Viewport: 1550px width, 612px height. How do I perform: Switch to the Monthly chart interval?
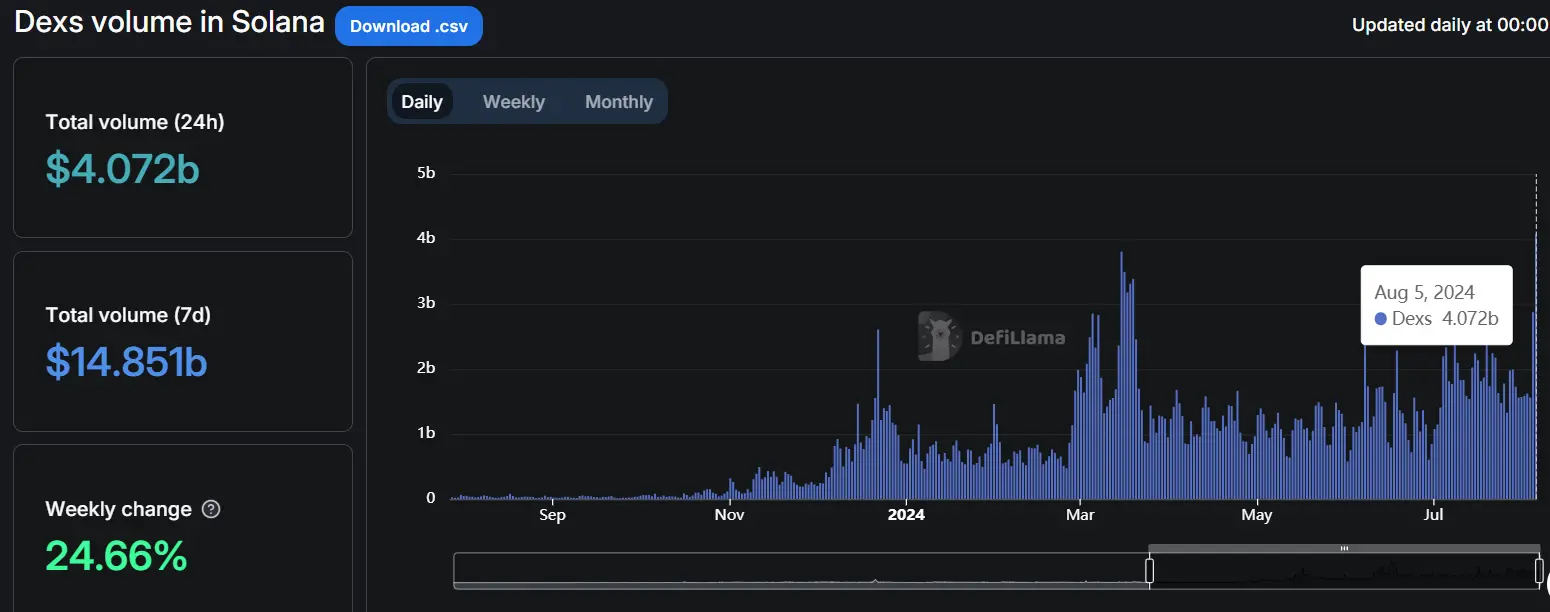point(618,102)
